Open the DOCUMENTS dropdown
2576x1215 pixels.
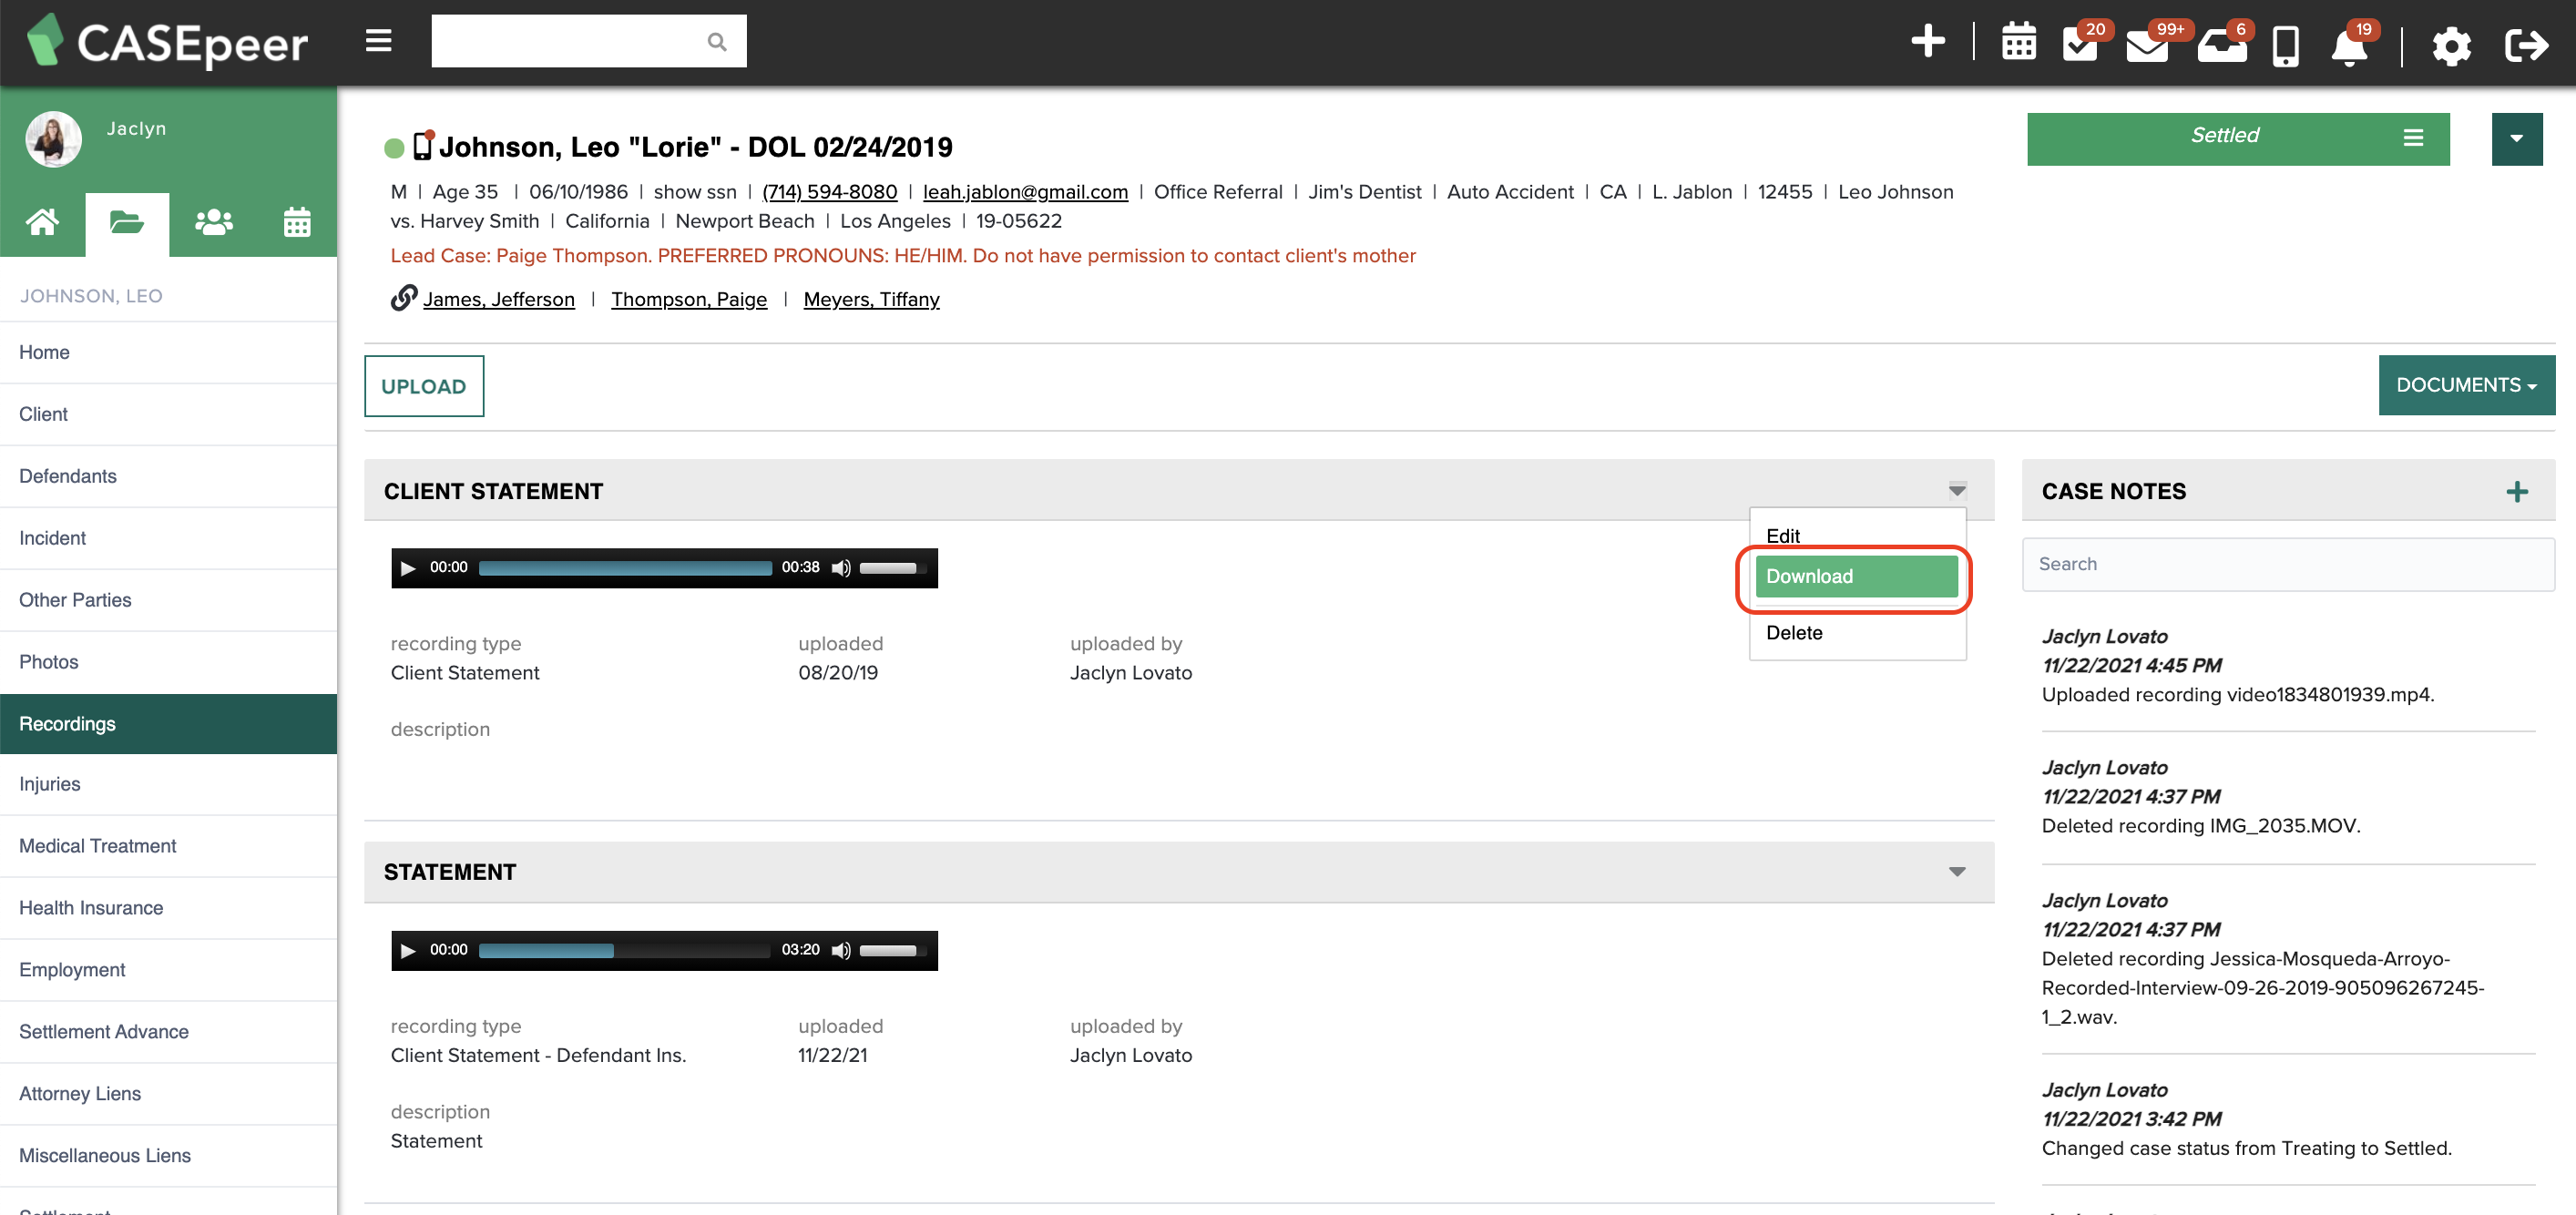click(x=2465, y=385)
